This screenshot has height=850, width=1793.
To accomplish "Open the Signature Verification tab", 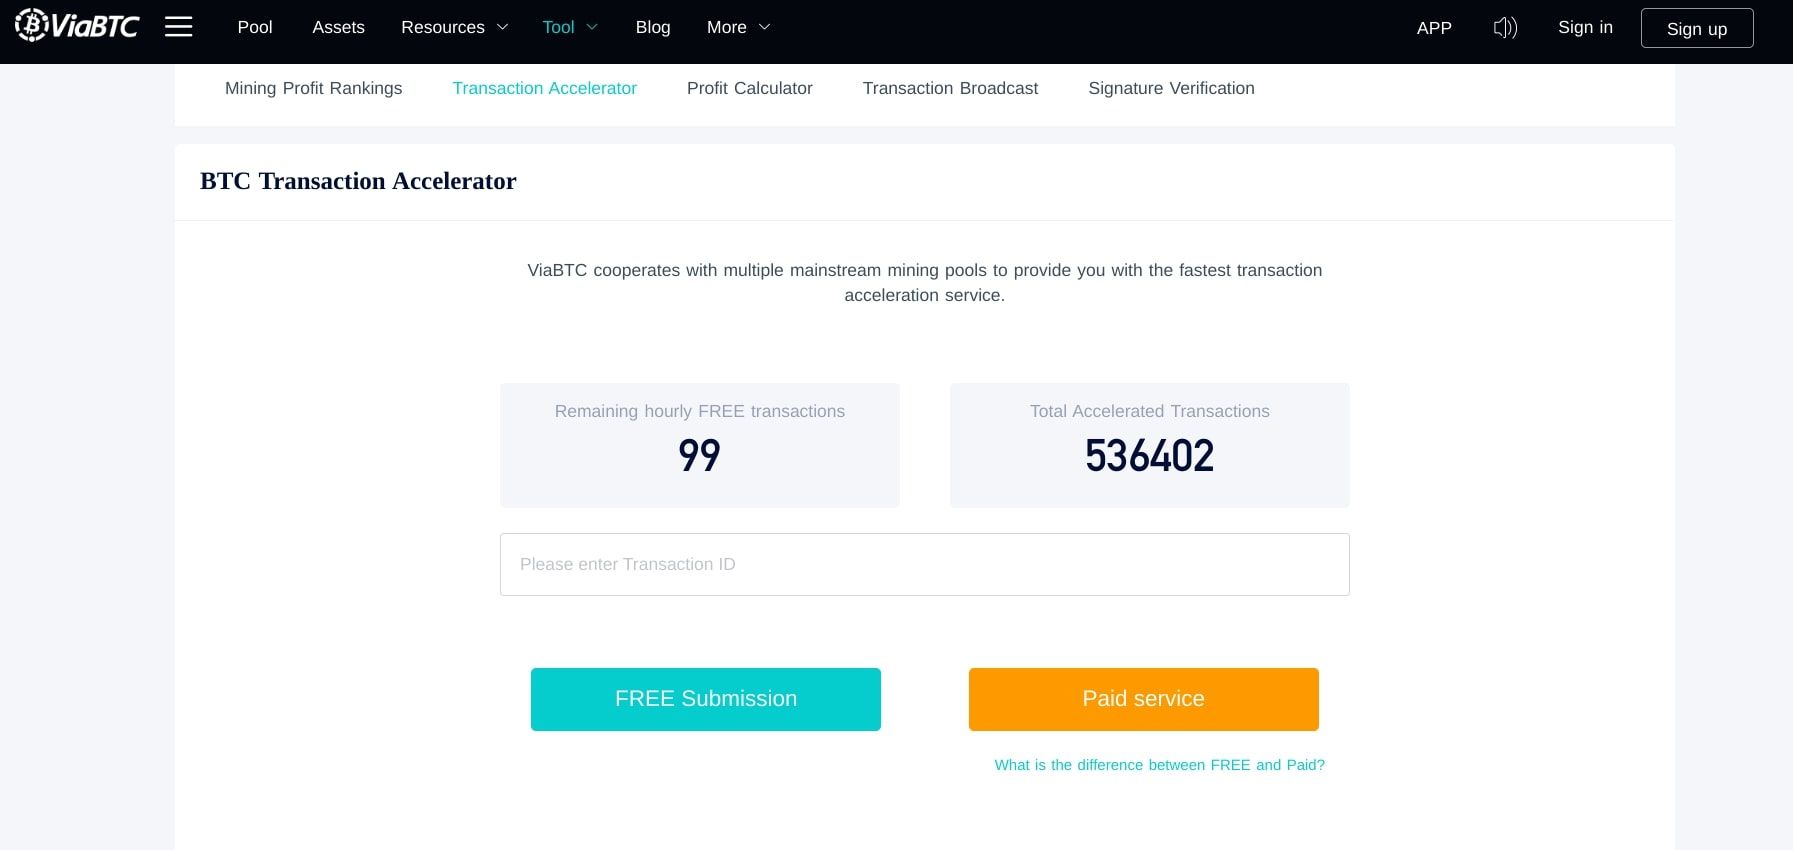I will [x=1171, y=88].
